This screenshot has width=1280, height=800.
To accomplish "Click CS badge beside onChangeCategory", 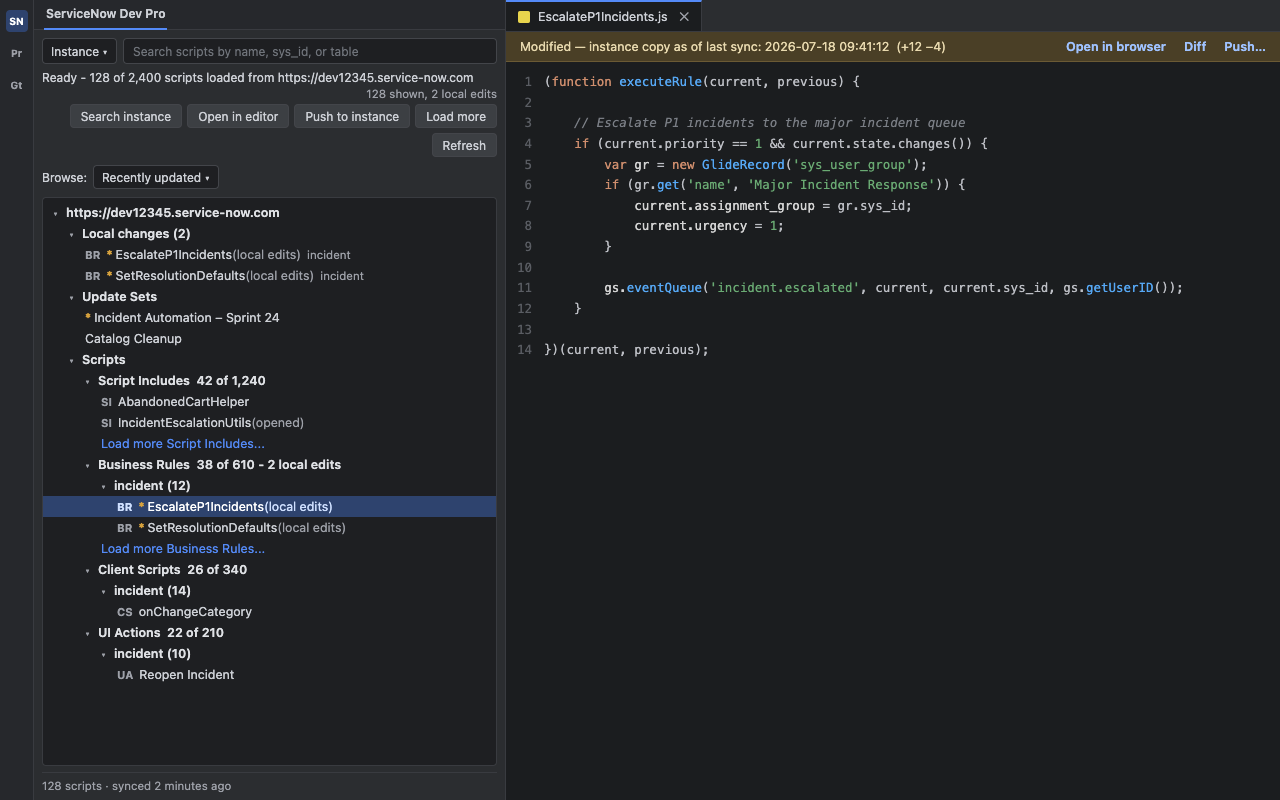I will pos(125,612).
